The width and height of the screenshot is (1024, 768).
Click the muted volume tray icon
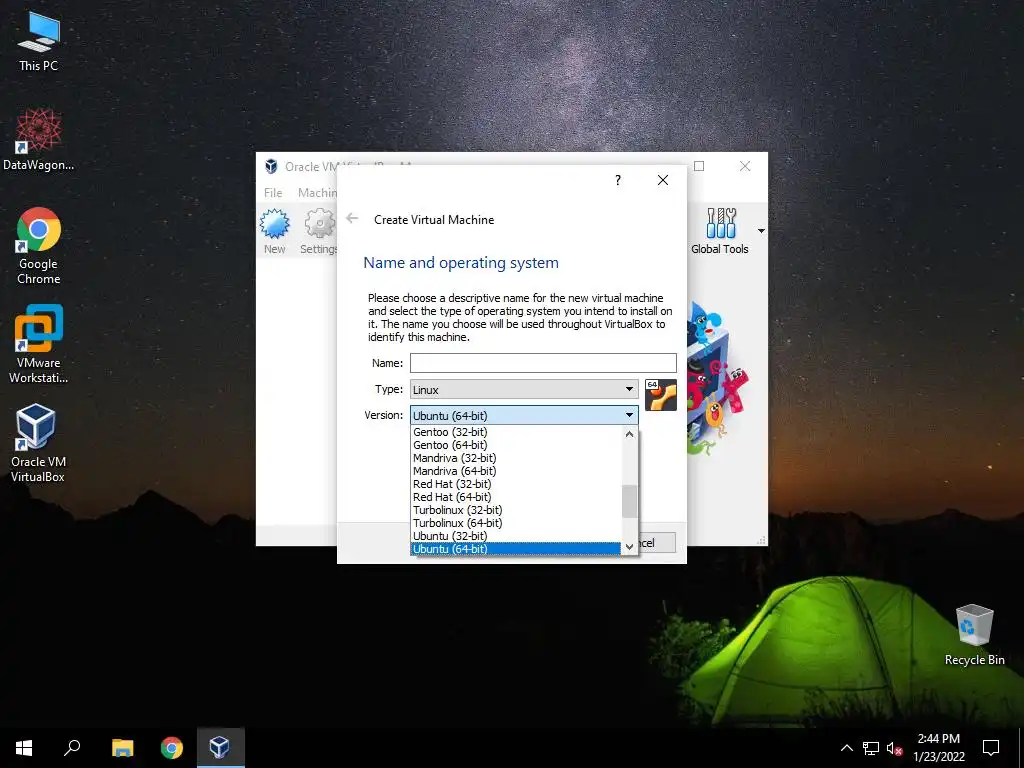click(894, 748)
